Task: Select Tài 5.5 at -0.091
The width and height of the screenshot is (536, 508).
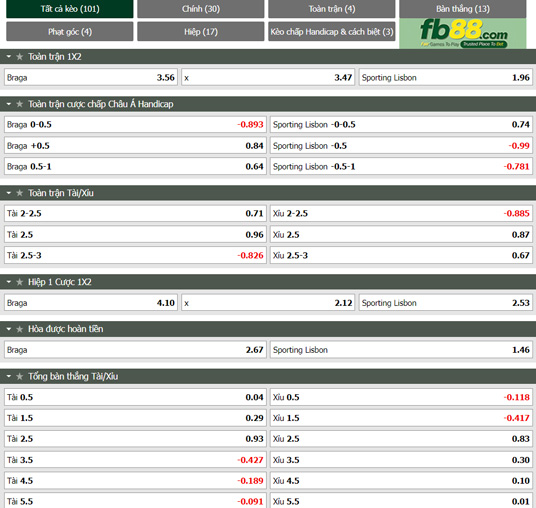Action: (135, 501)
